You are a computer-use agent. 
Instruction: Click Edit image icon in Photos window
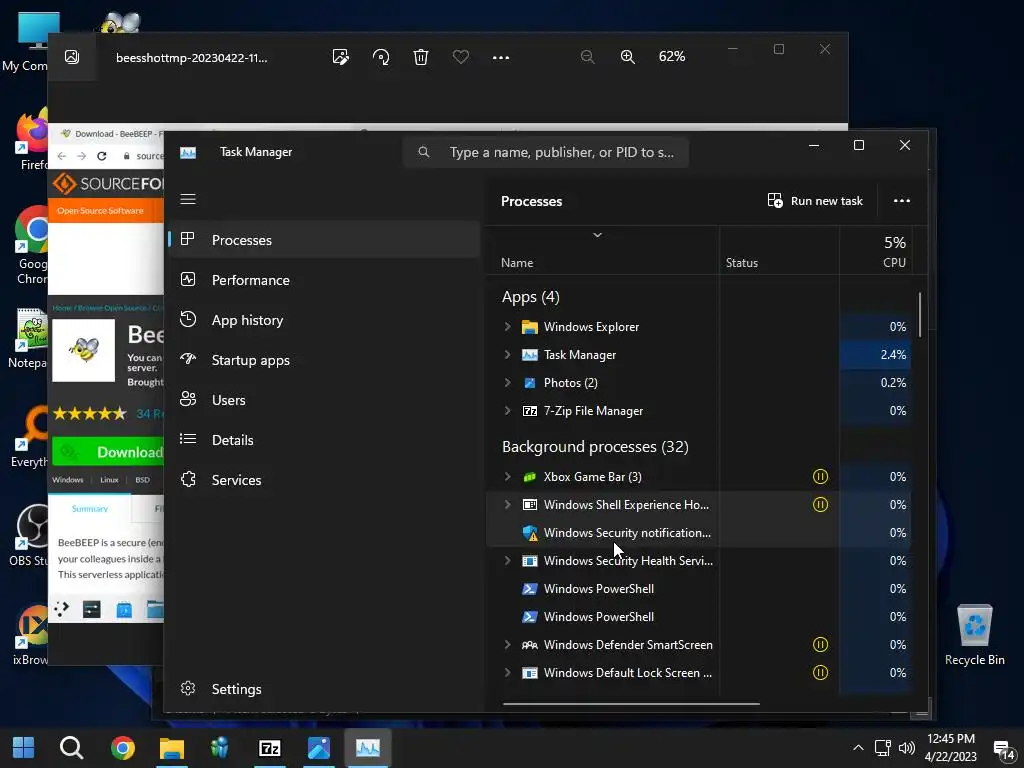coord(340,57)
